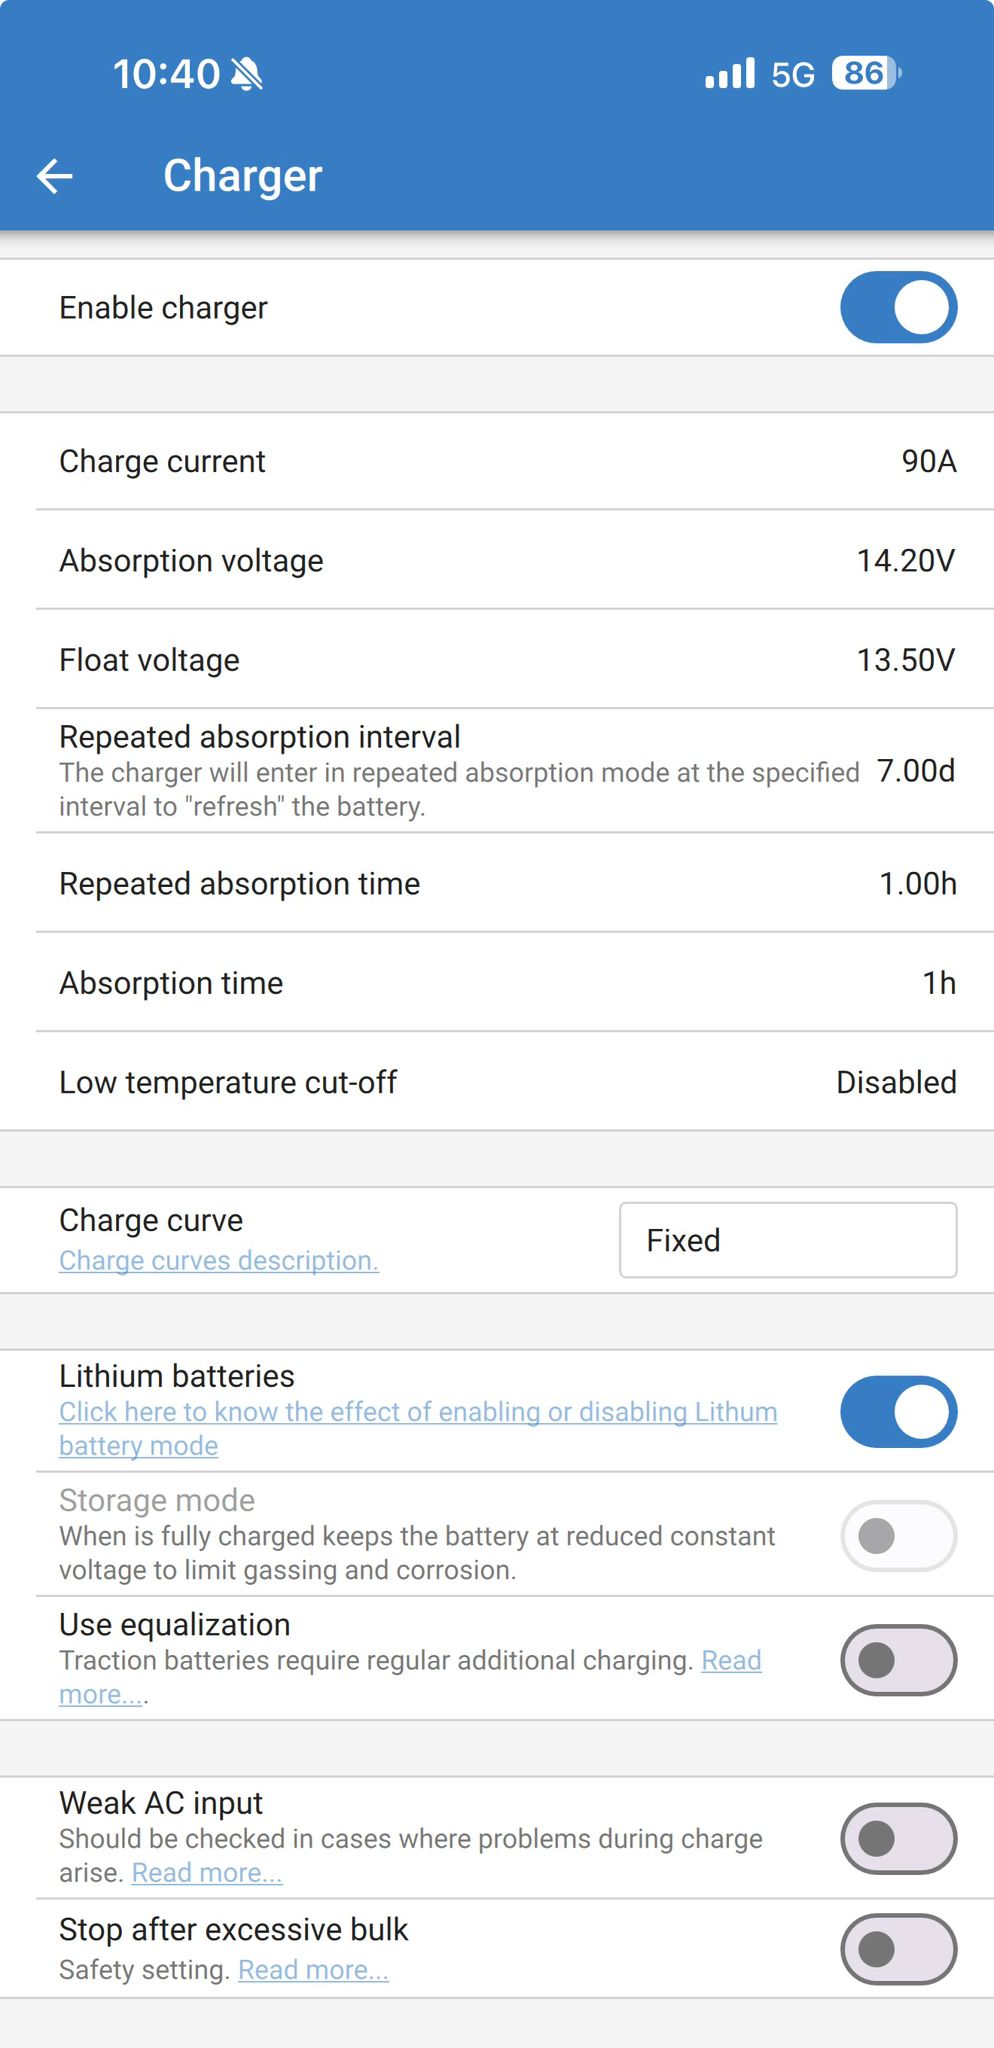Open the Charge curve dropdown

[x=788, y=1240]
